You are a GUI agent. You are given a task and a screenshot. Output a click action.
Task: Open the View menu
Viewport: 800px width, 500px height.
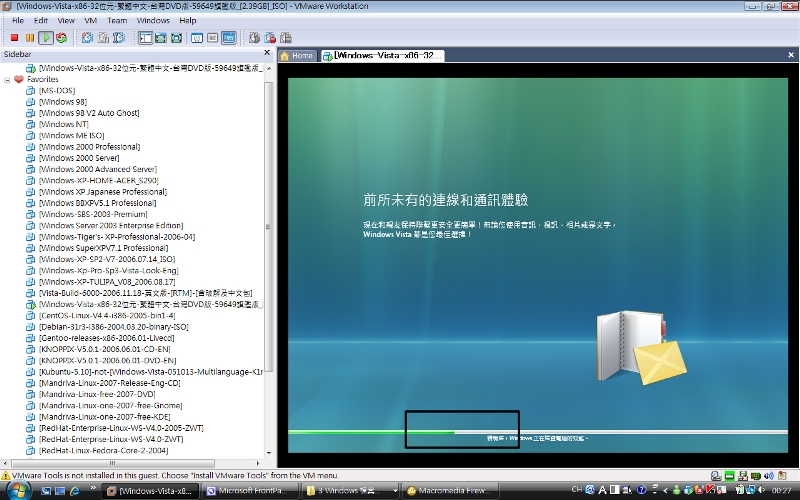[66, 20]
